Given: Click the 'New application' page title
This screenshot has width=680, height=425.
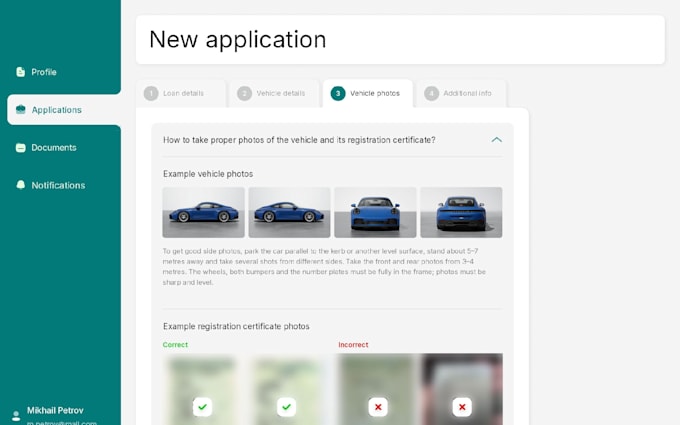Looking at the screenshot, I should pos(238,39).
